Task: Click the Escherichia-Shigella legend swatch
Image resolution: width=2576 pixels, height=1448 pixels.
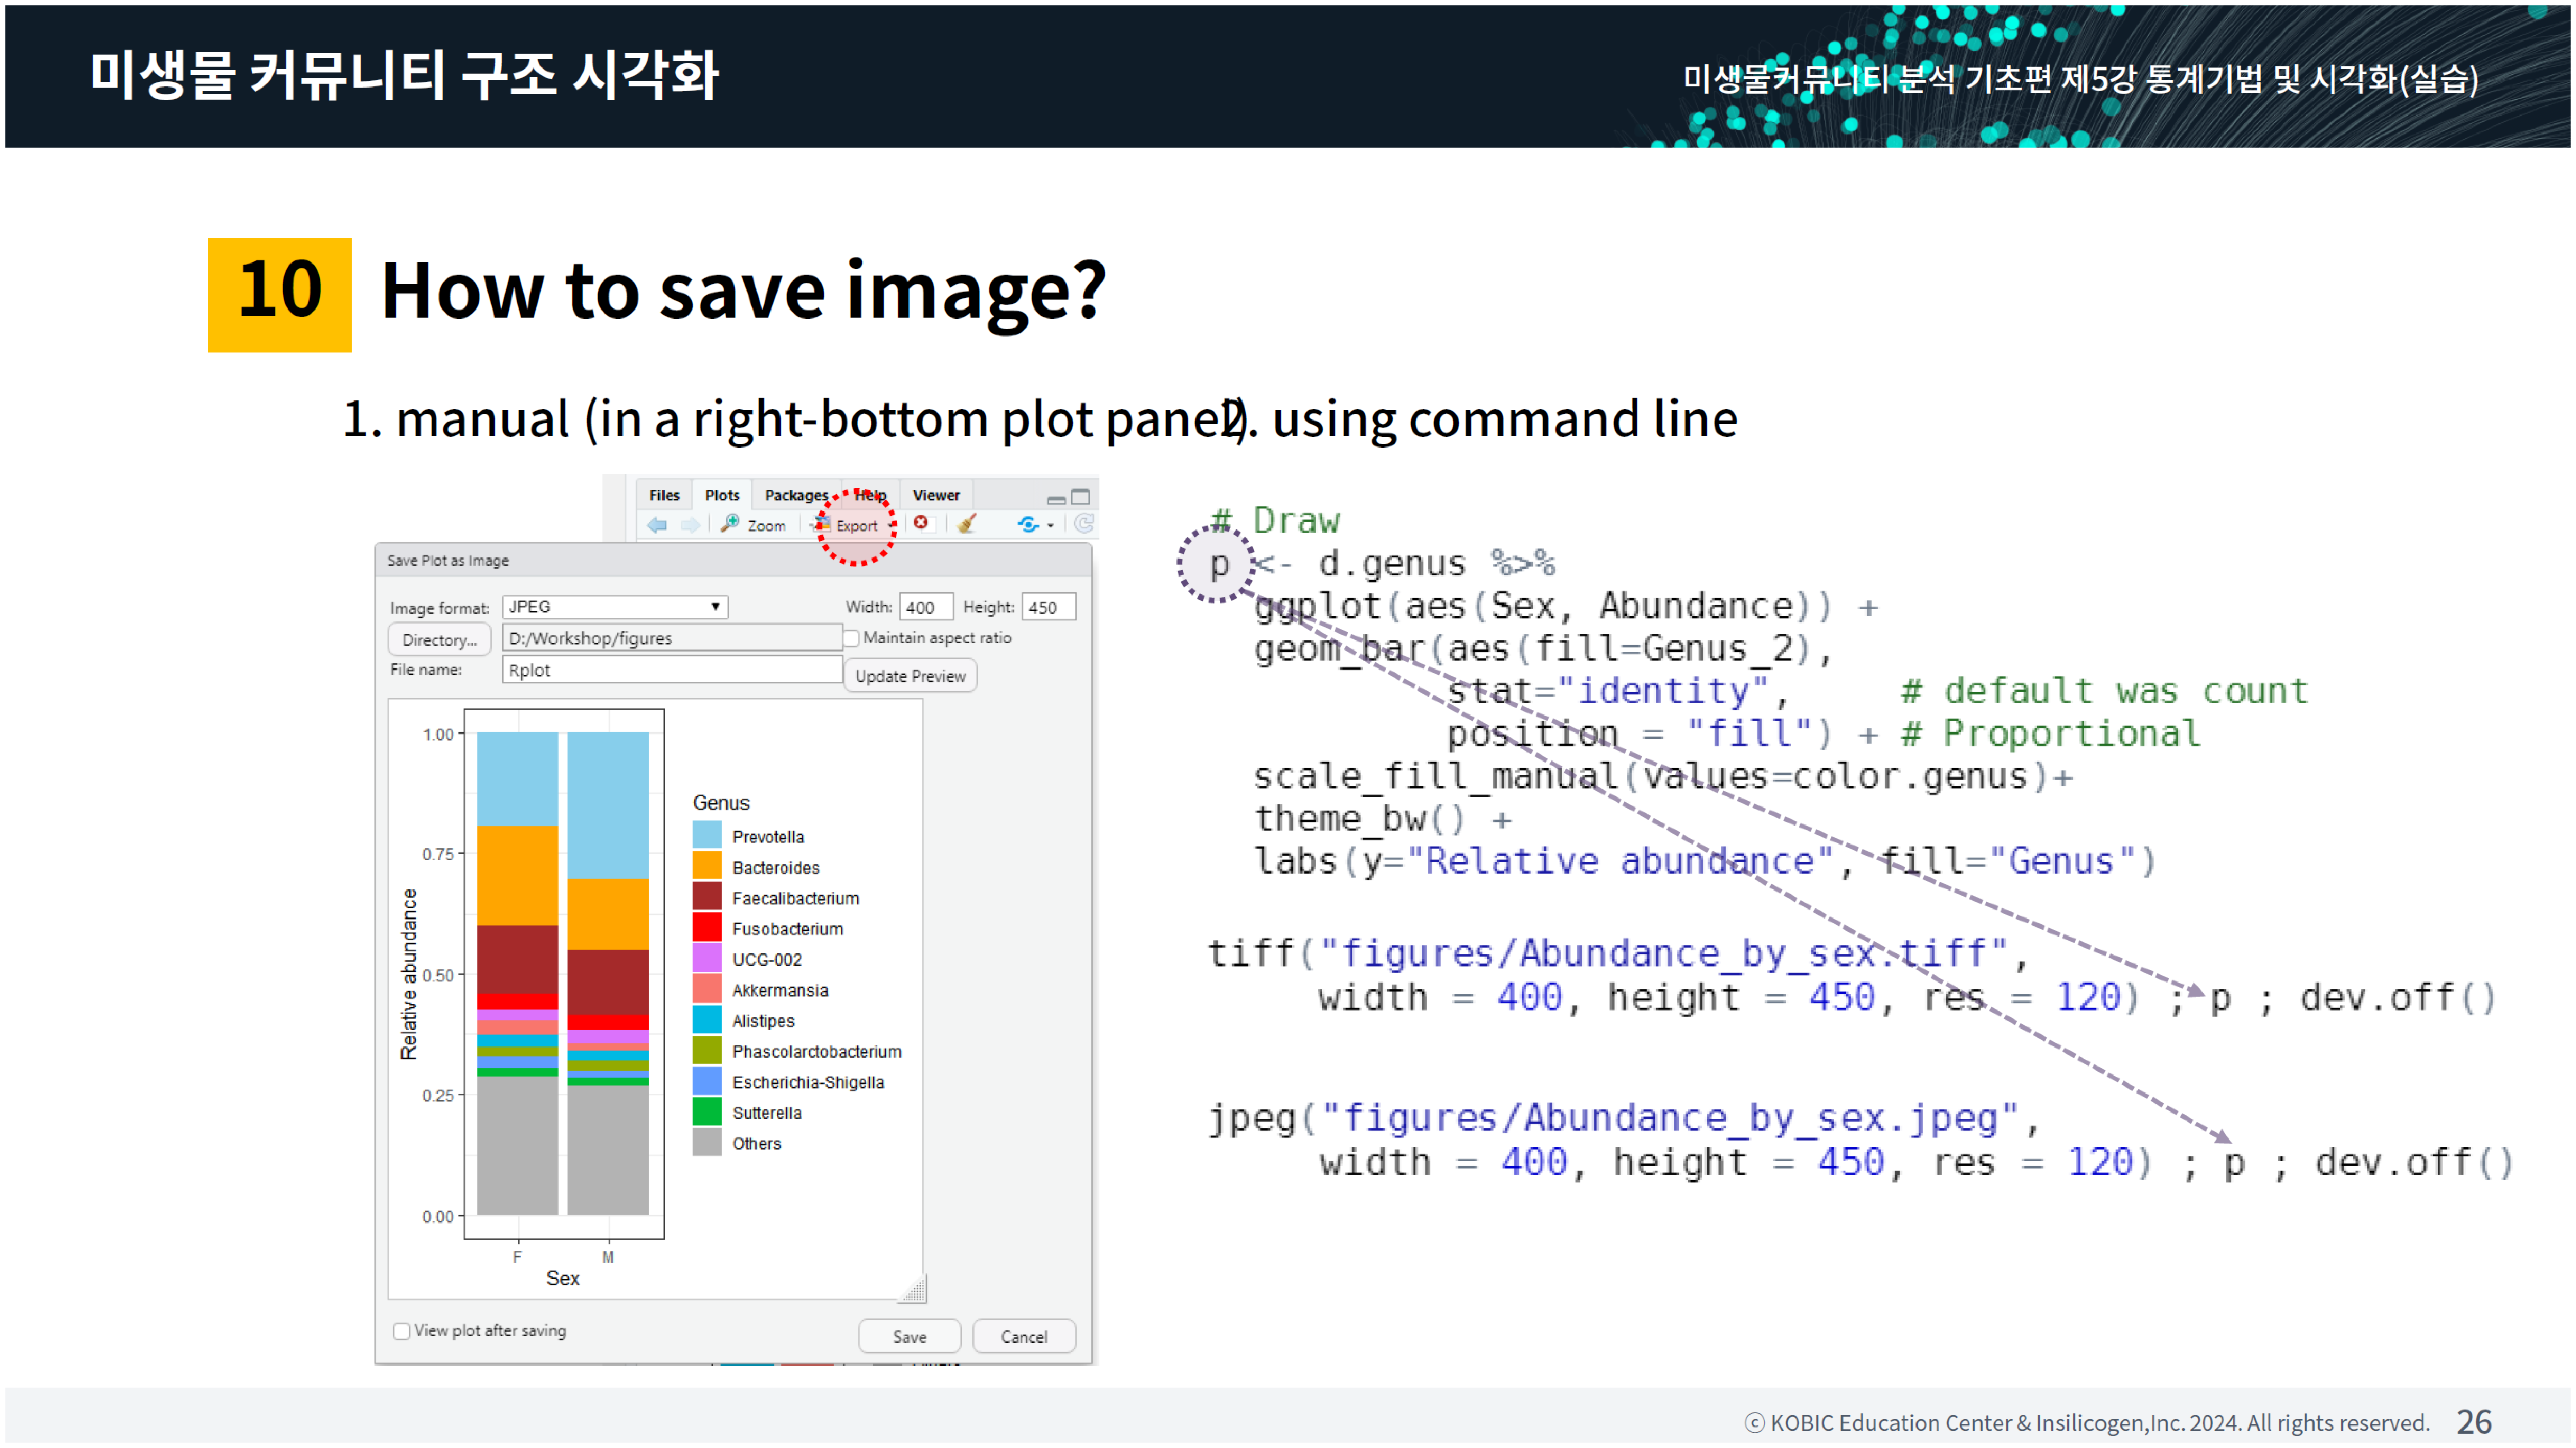Action: click(x=707, y=1081)
